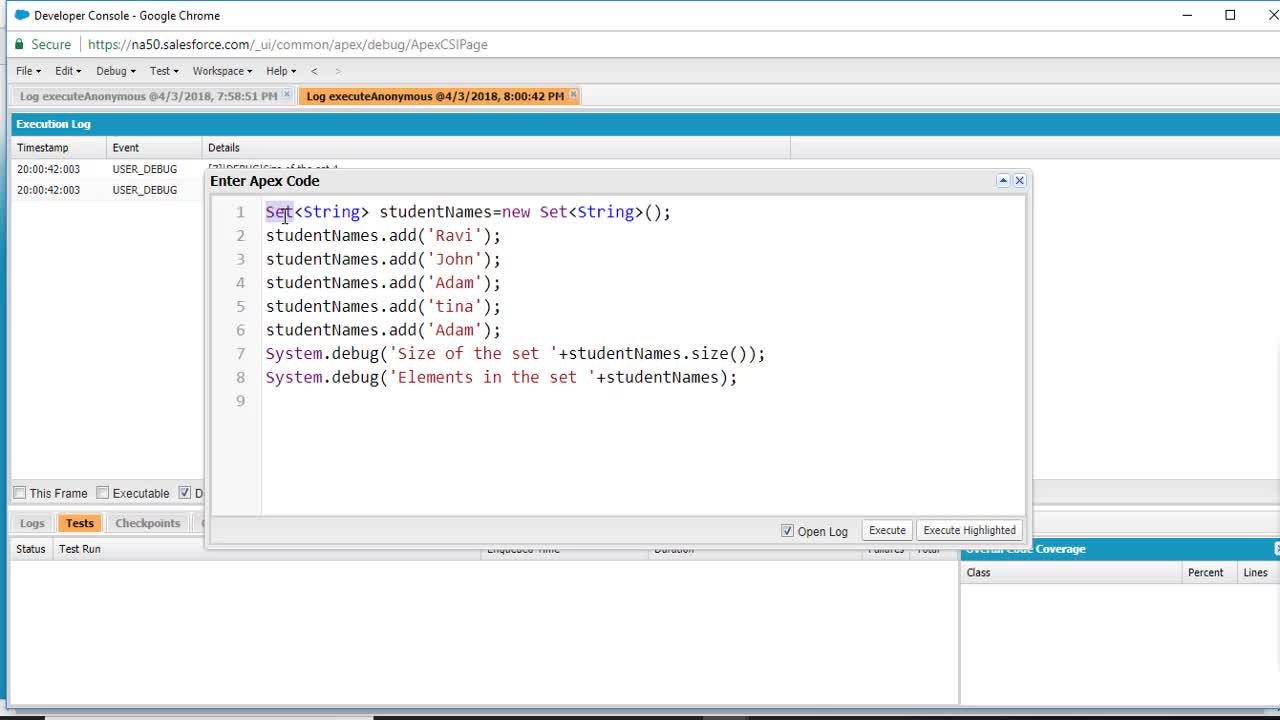
Task: Select the 8:00:42 PM log tab
Action: [x=435, y=96]
